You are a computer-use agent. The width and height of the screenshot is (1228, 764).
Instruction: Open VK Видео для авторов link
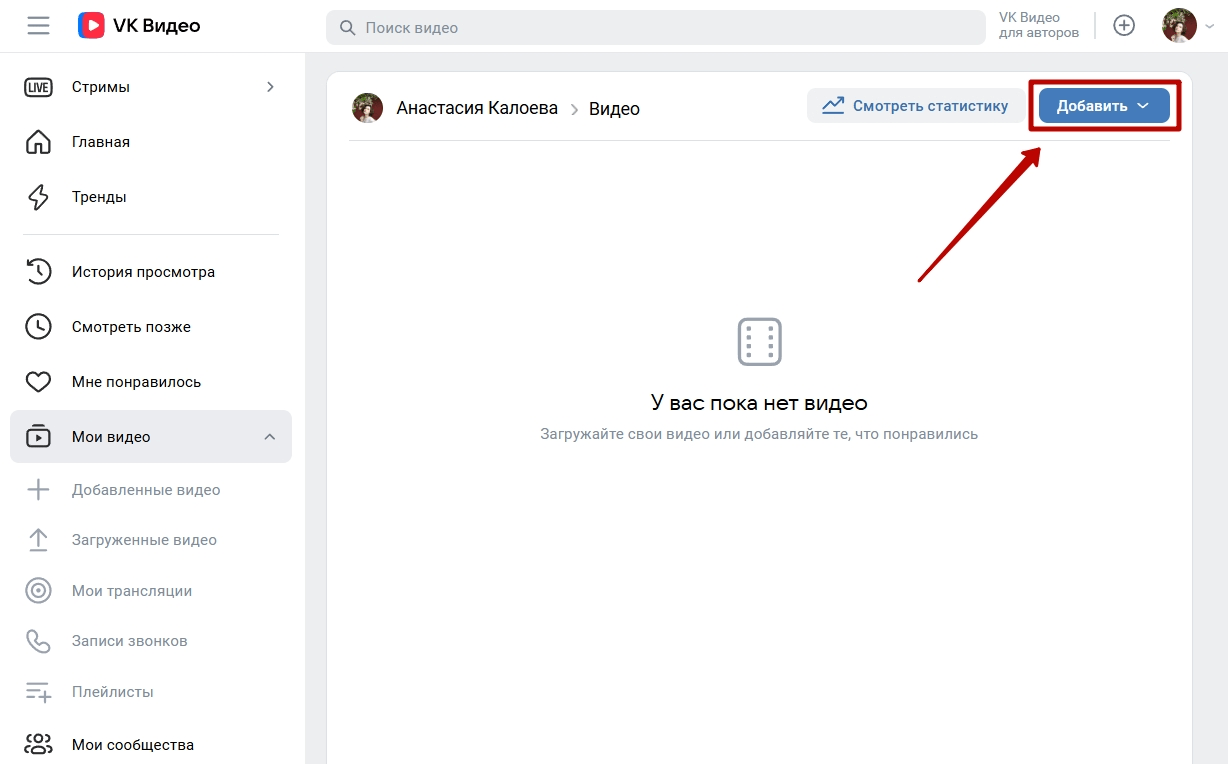1039,26
